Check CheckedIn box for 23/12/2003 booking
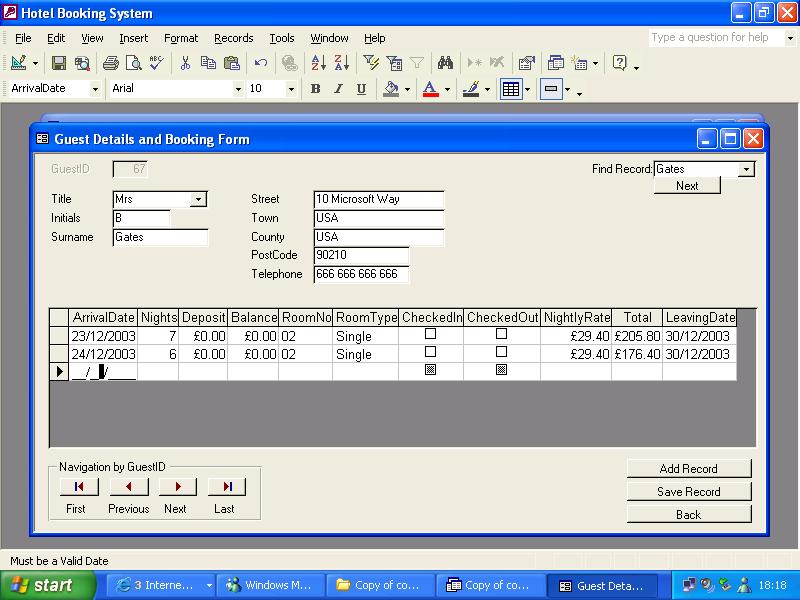The width and height of the screenshot is (800, 600). tap(431, 334)
